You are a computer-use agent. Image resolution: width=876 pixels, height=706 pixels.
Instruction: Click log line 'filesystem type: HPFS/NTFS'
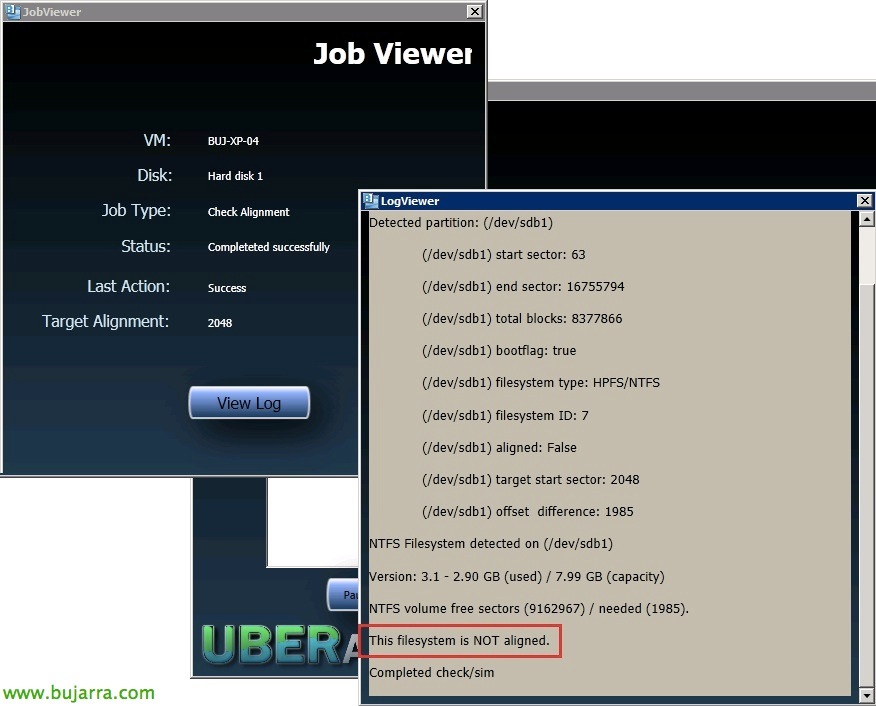(x=541, y=383)
